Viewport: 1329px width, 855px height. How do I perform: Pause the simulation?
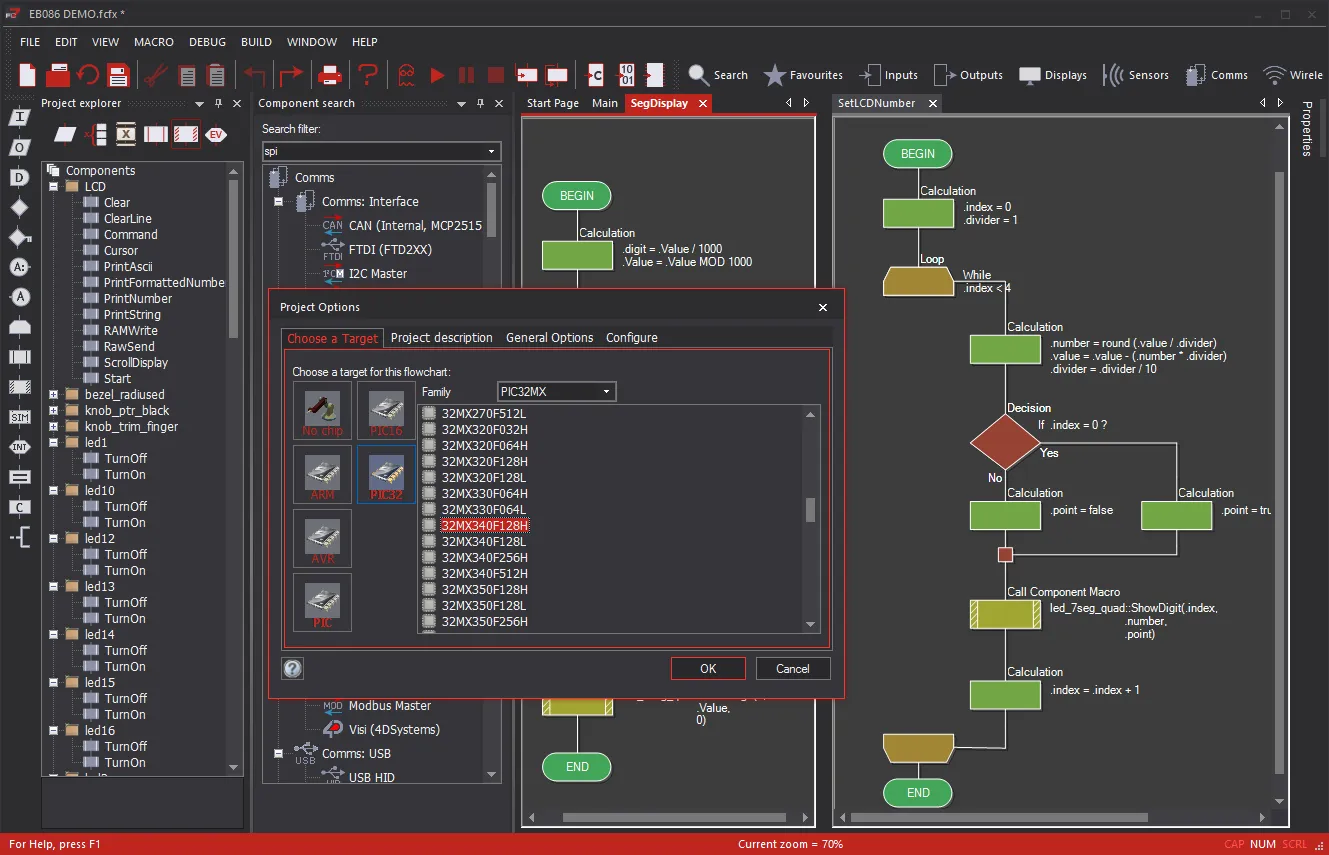tap(466, 74)
